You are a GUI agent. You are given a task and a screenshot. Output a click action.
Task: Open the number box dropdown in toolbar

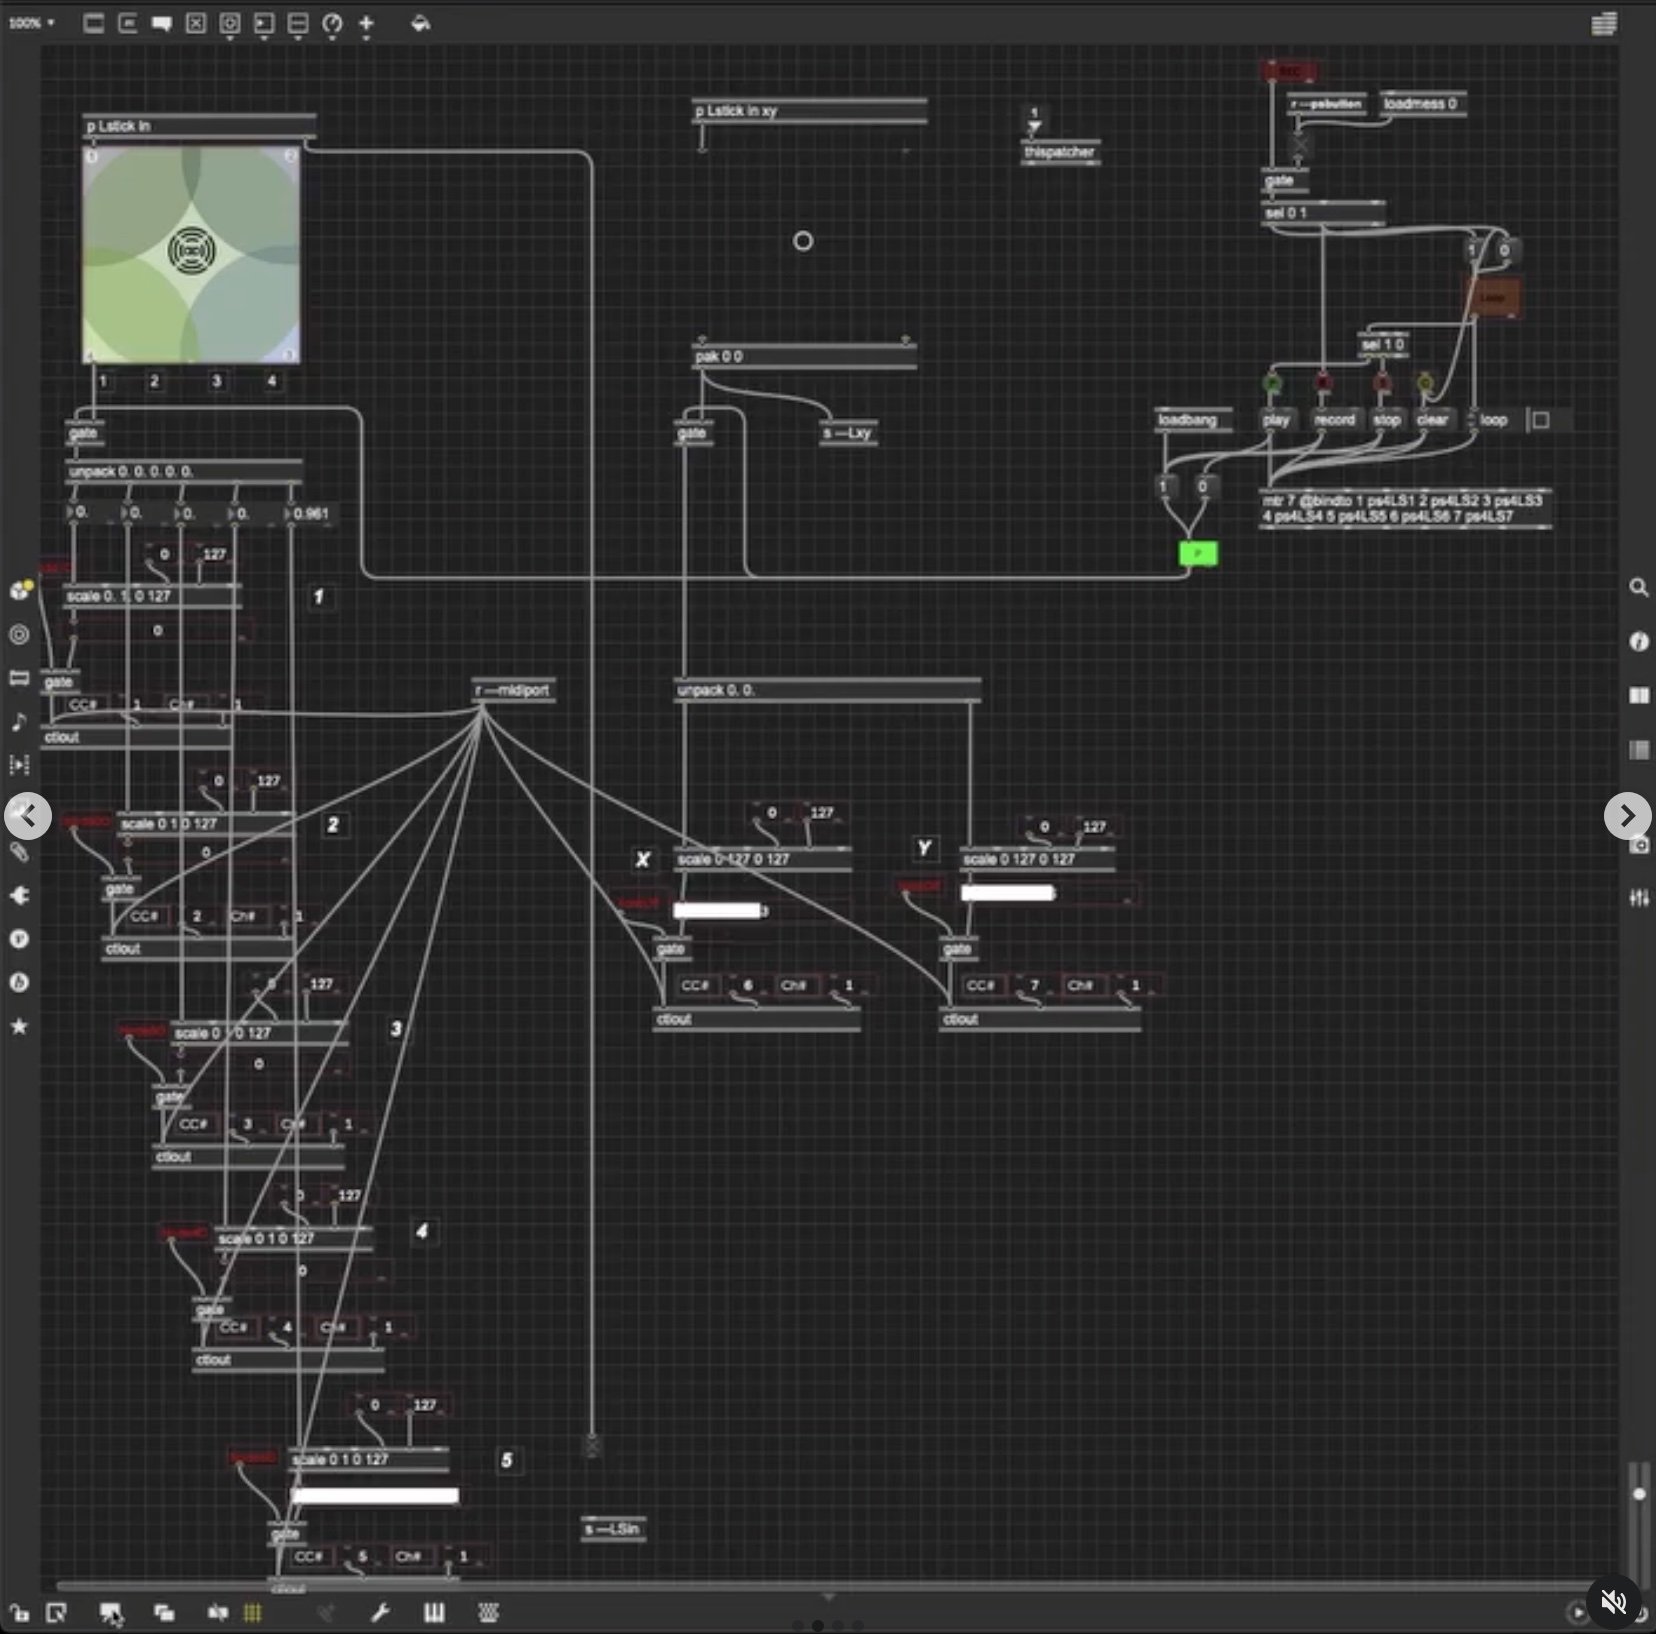point(264,24)
